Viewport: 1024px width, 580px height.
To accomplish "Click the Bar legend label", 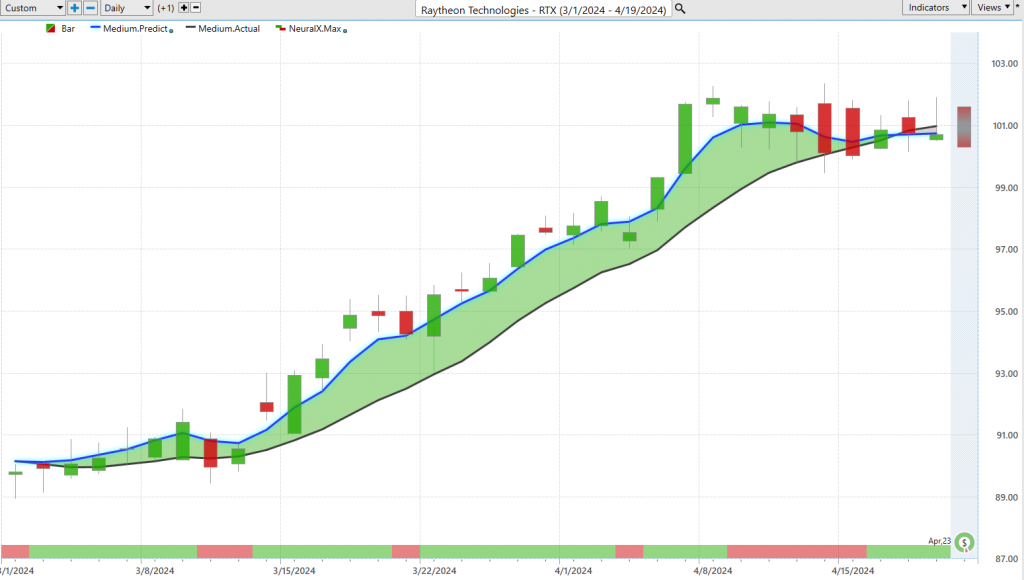I will (x=68, y=29).
